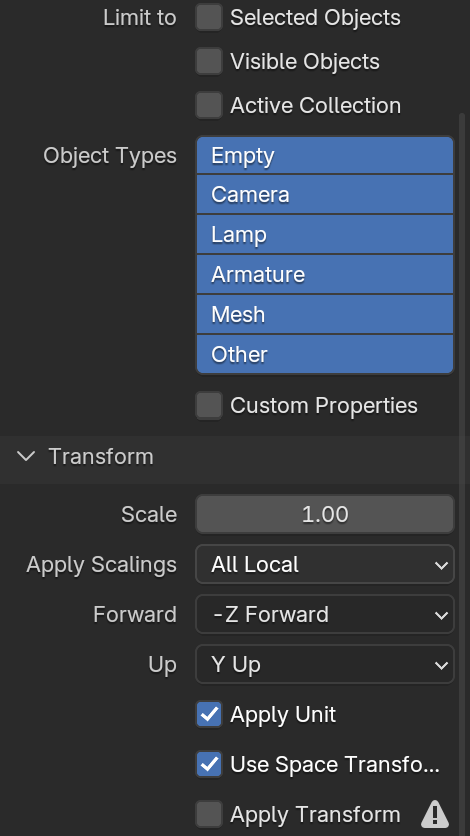Enable Apply Transform checkbox

click(209, 814)
